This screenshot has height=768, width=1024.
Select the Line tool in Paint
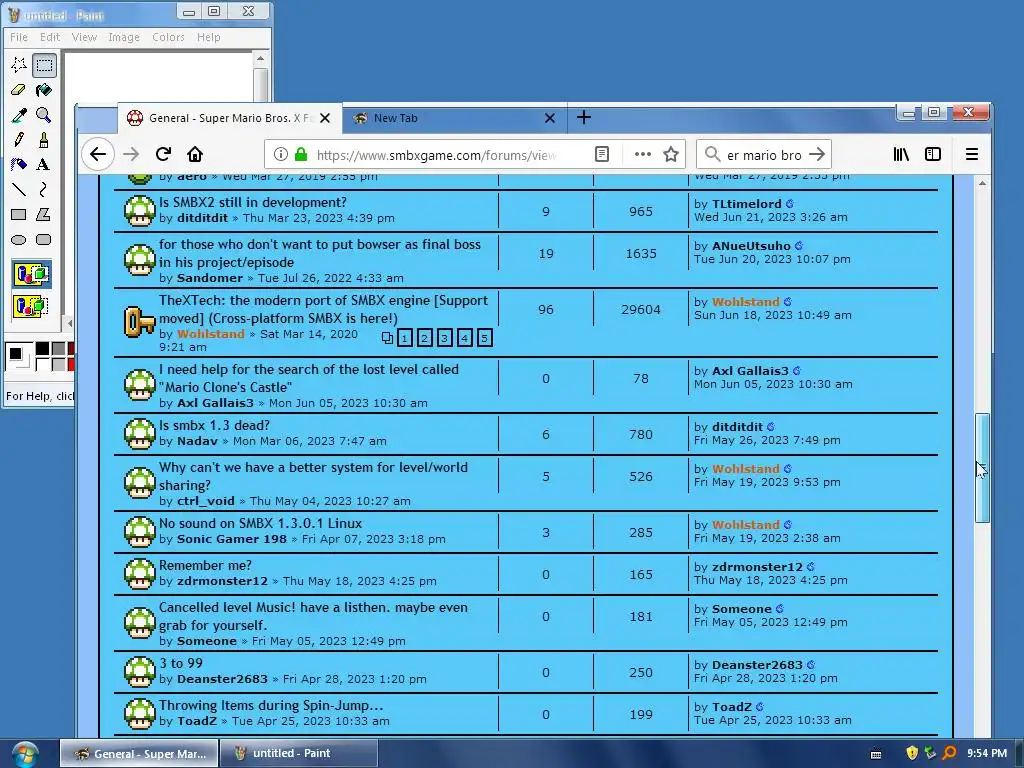(x=19, y=189)
